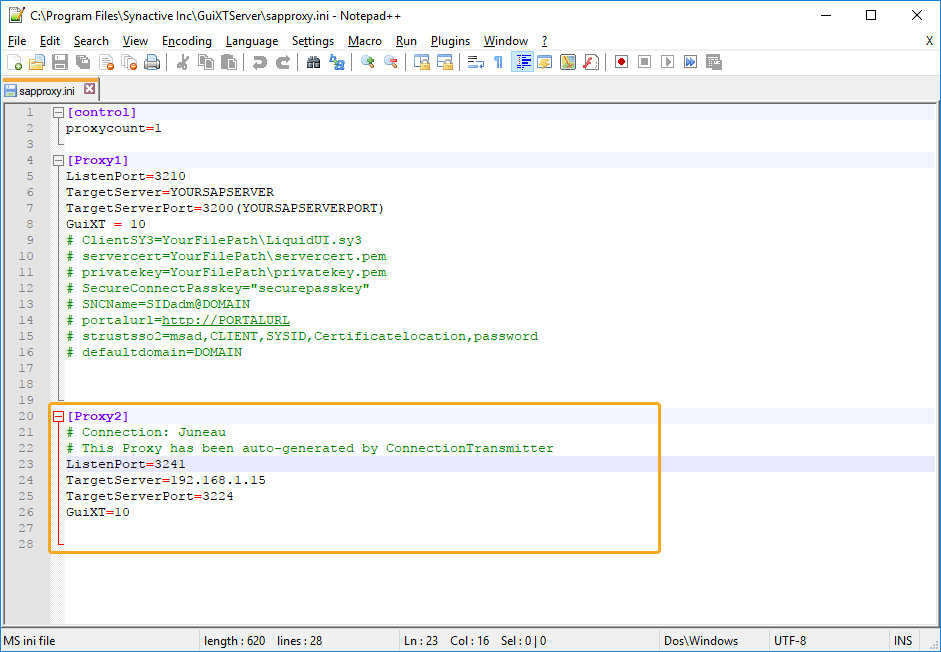Click the X at the menu bar's right end
This screenshot has height=652, width=941.
[929, 41]
